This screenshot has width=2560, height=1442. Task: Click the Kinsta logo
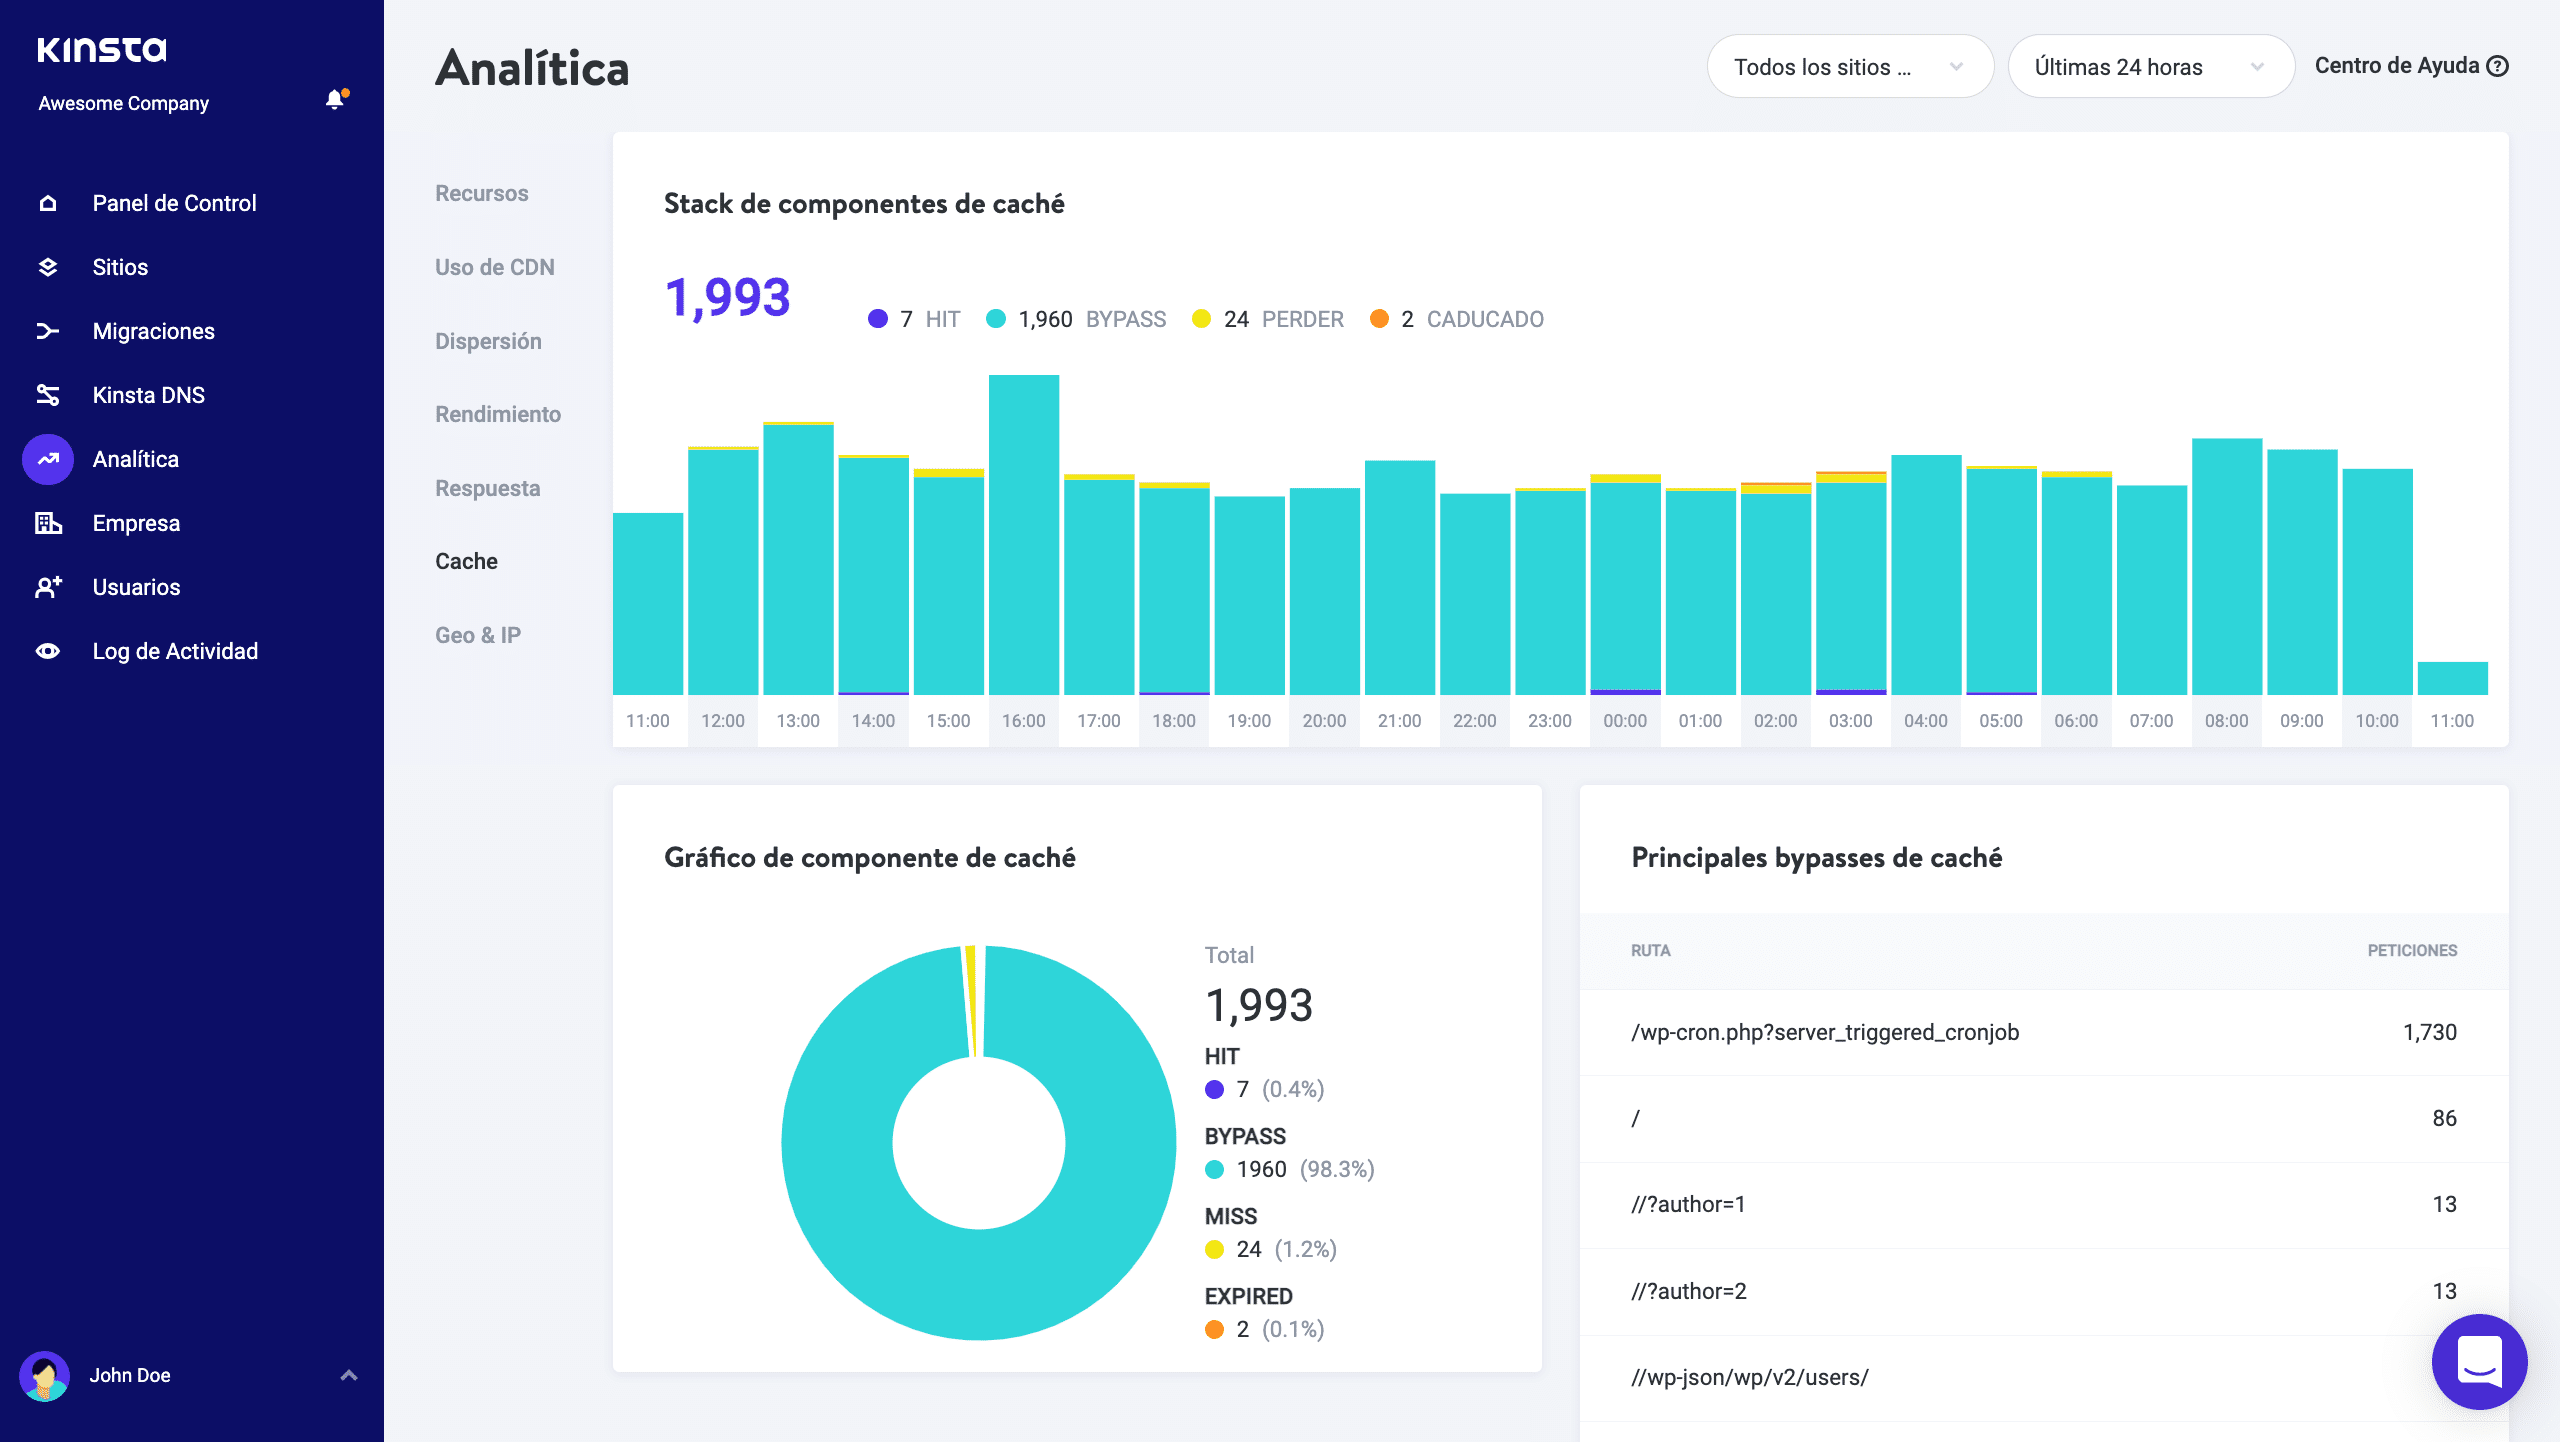tap(102, 49)
